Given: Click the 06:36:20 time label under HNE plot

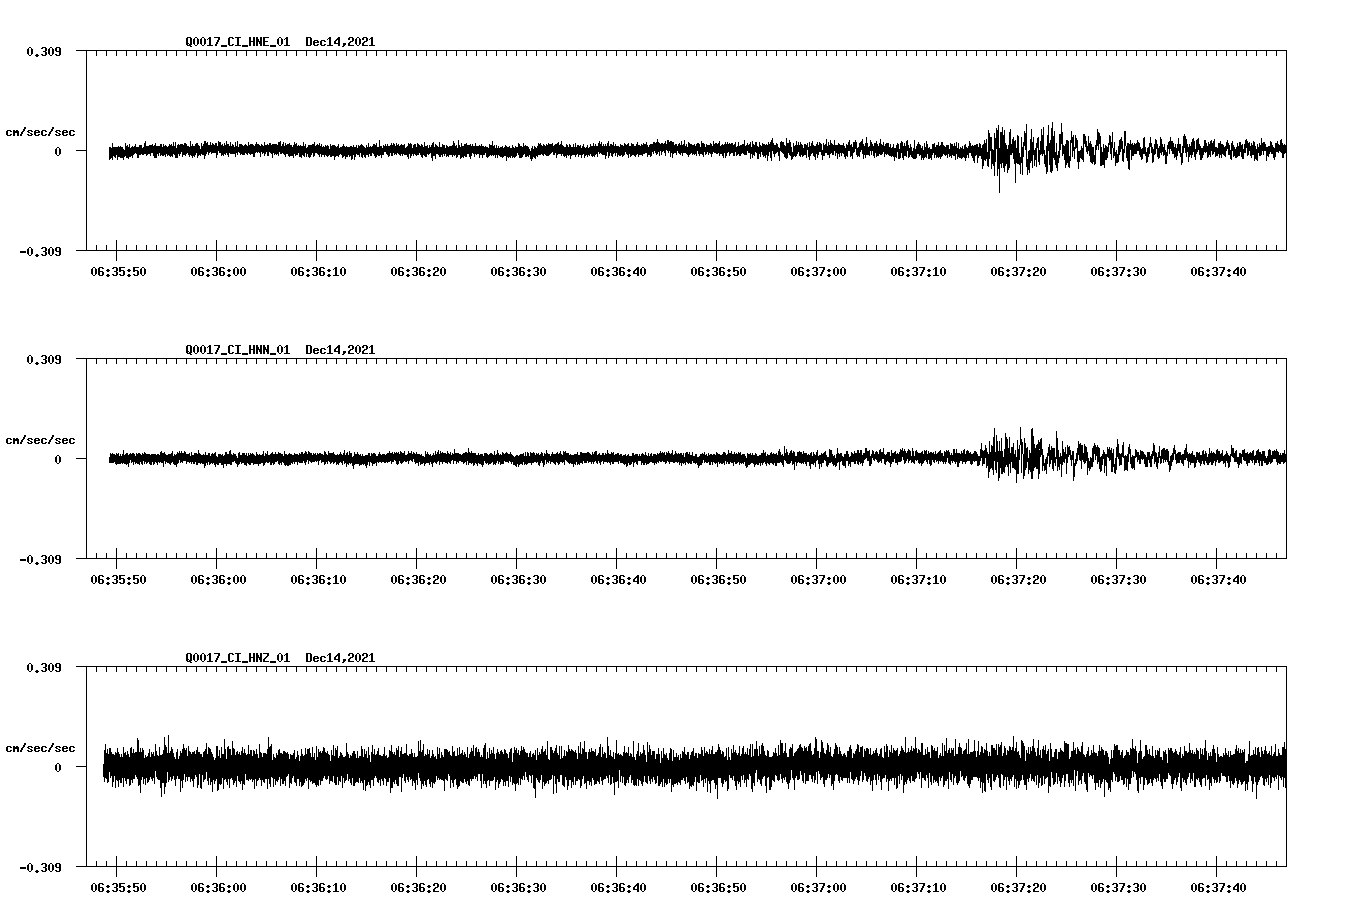Looking at the screenshot, I should 418,272.
